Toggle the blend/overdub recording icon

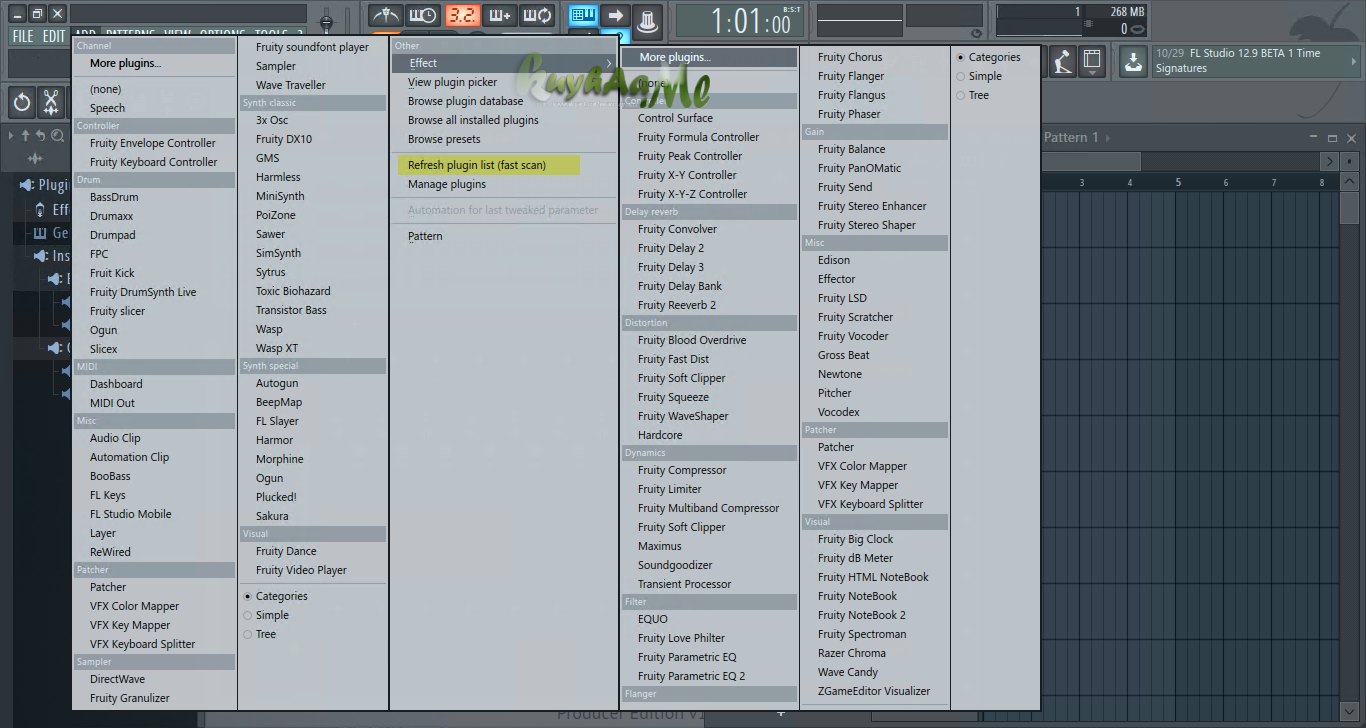point(499,15)
